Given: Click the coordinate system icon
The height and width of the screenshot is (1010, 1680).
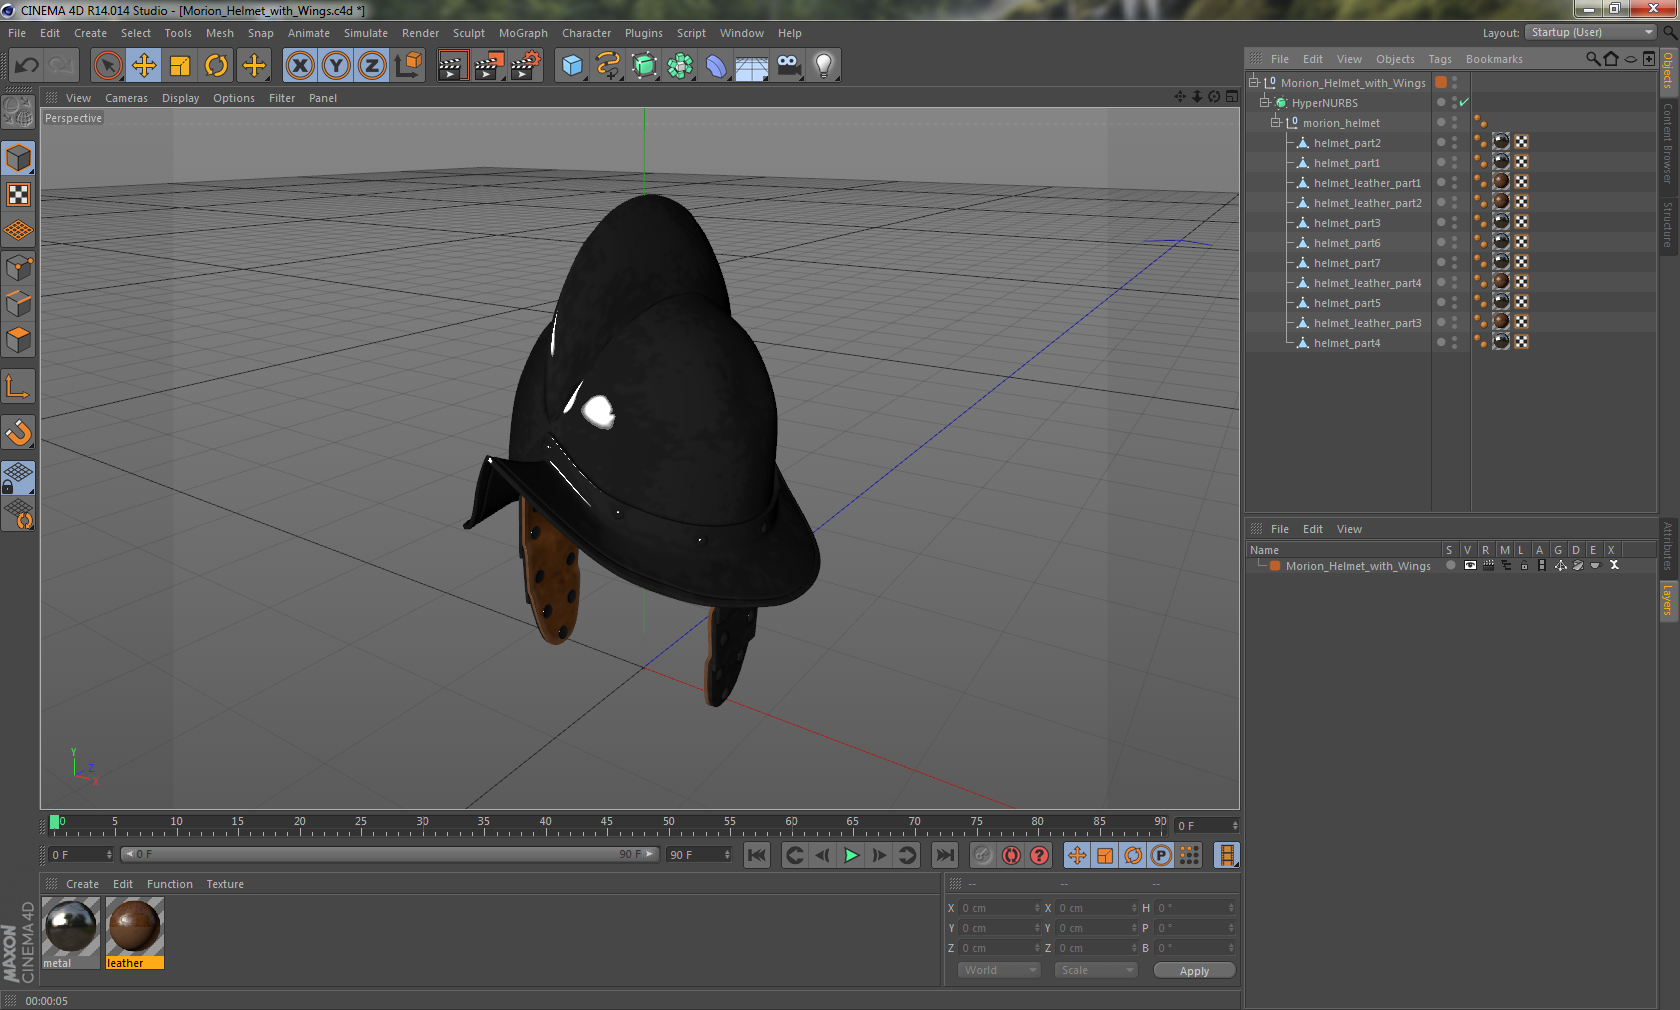Looking at the screenshot, I should point(408,66).
